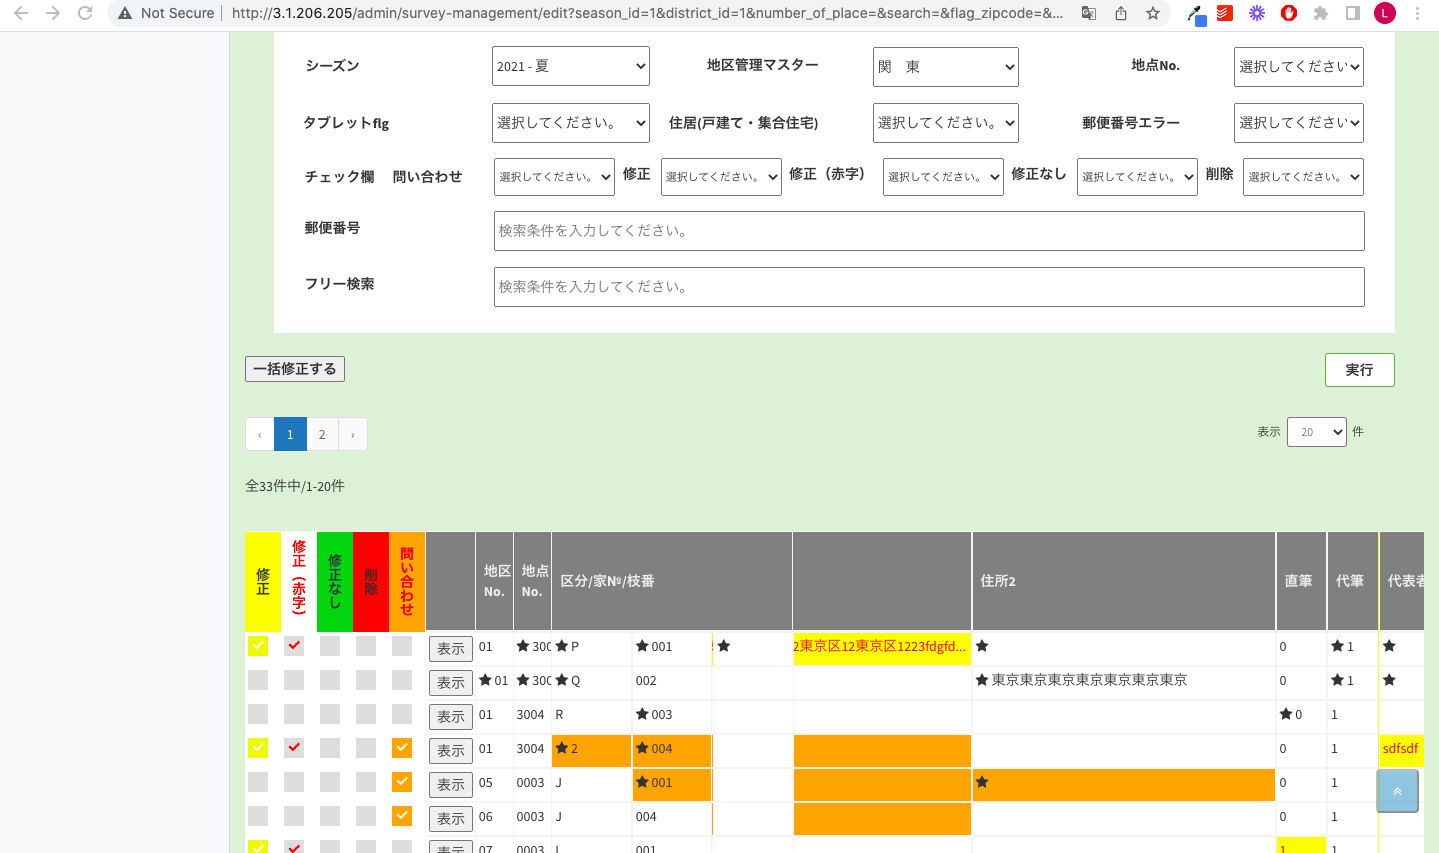Viewport: 1439px width, 853px height.
Task: Click 表示 button for row 05 0003 J
Action: pos(451,785)
